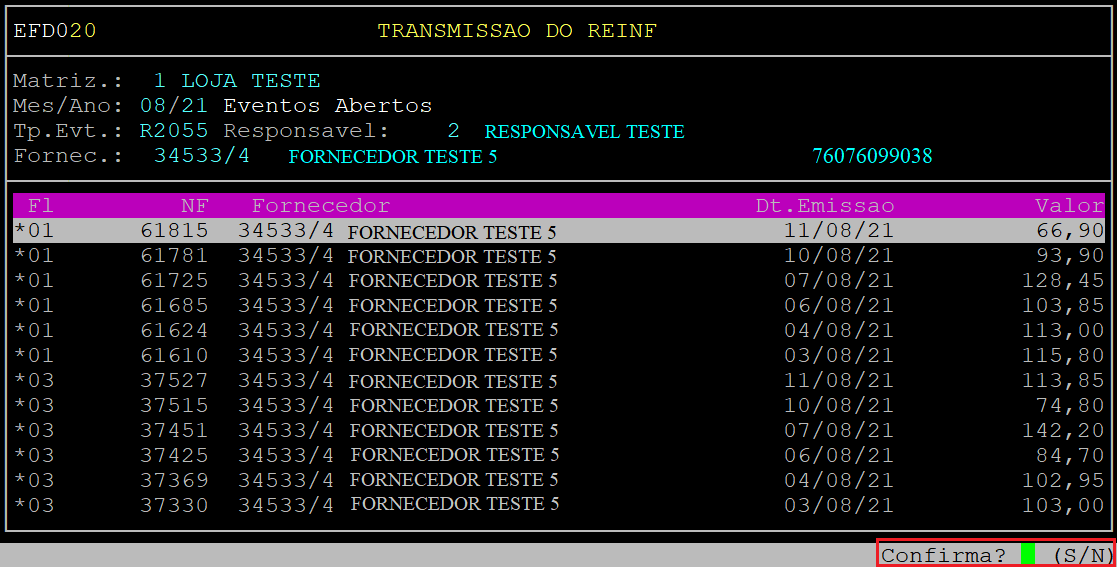1117x567 pixels.
Task: Click the Valor column header
Action: pos(1069,205)
